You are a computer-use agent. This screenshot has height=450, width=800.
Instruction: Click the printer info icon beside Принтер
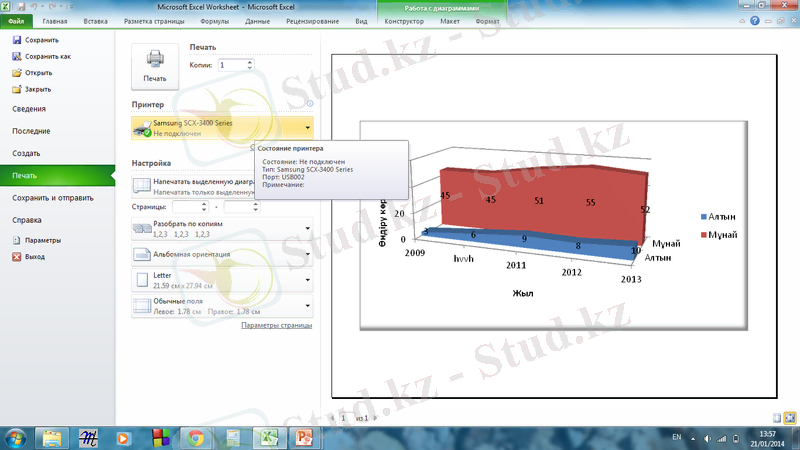(x=310, y=103)
